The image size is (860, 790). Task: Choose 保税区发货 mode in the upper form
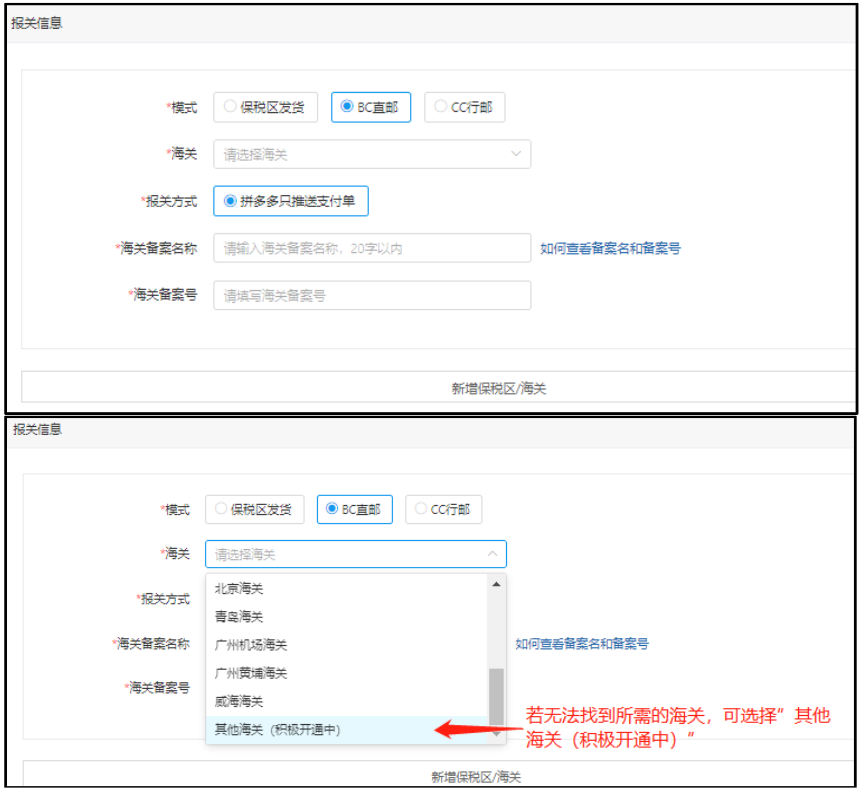pos(265,107)
